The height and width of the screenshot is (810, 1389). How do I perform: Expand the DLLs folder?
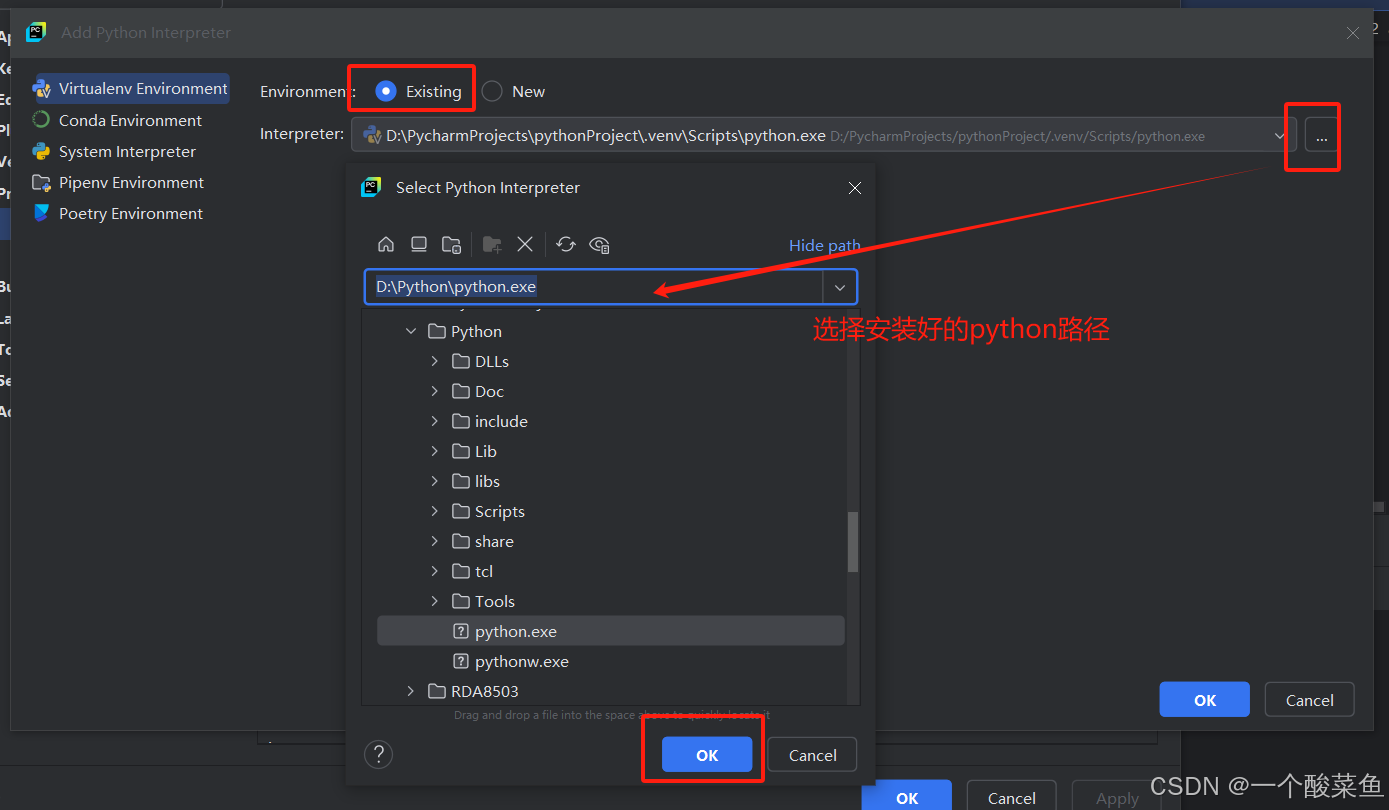tap(435, 361)
